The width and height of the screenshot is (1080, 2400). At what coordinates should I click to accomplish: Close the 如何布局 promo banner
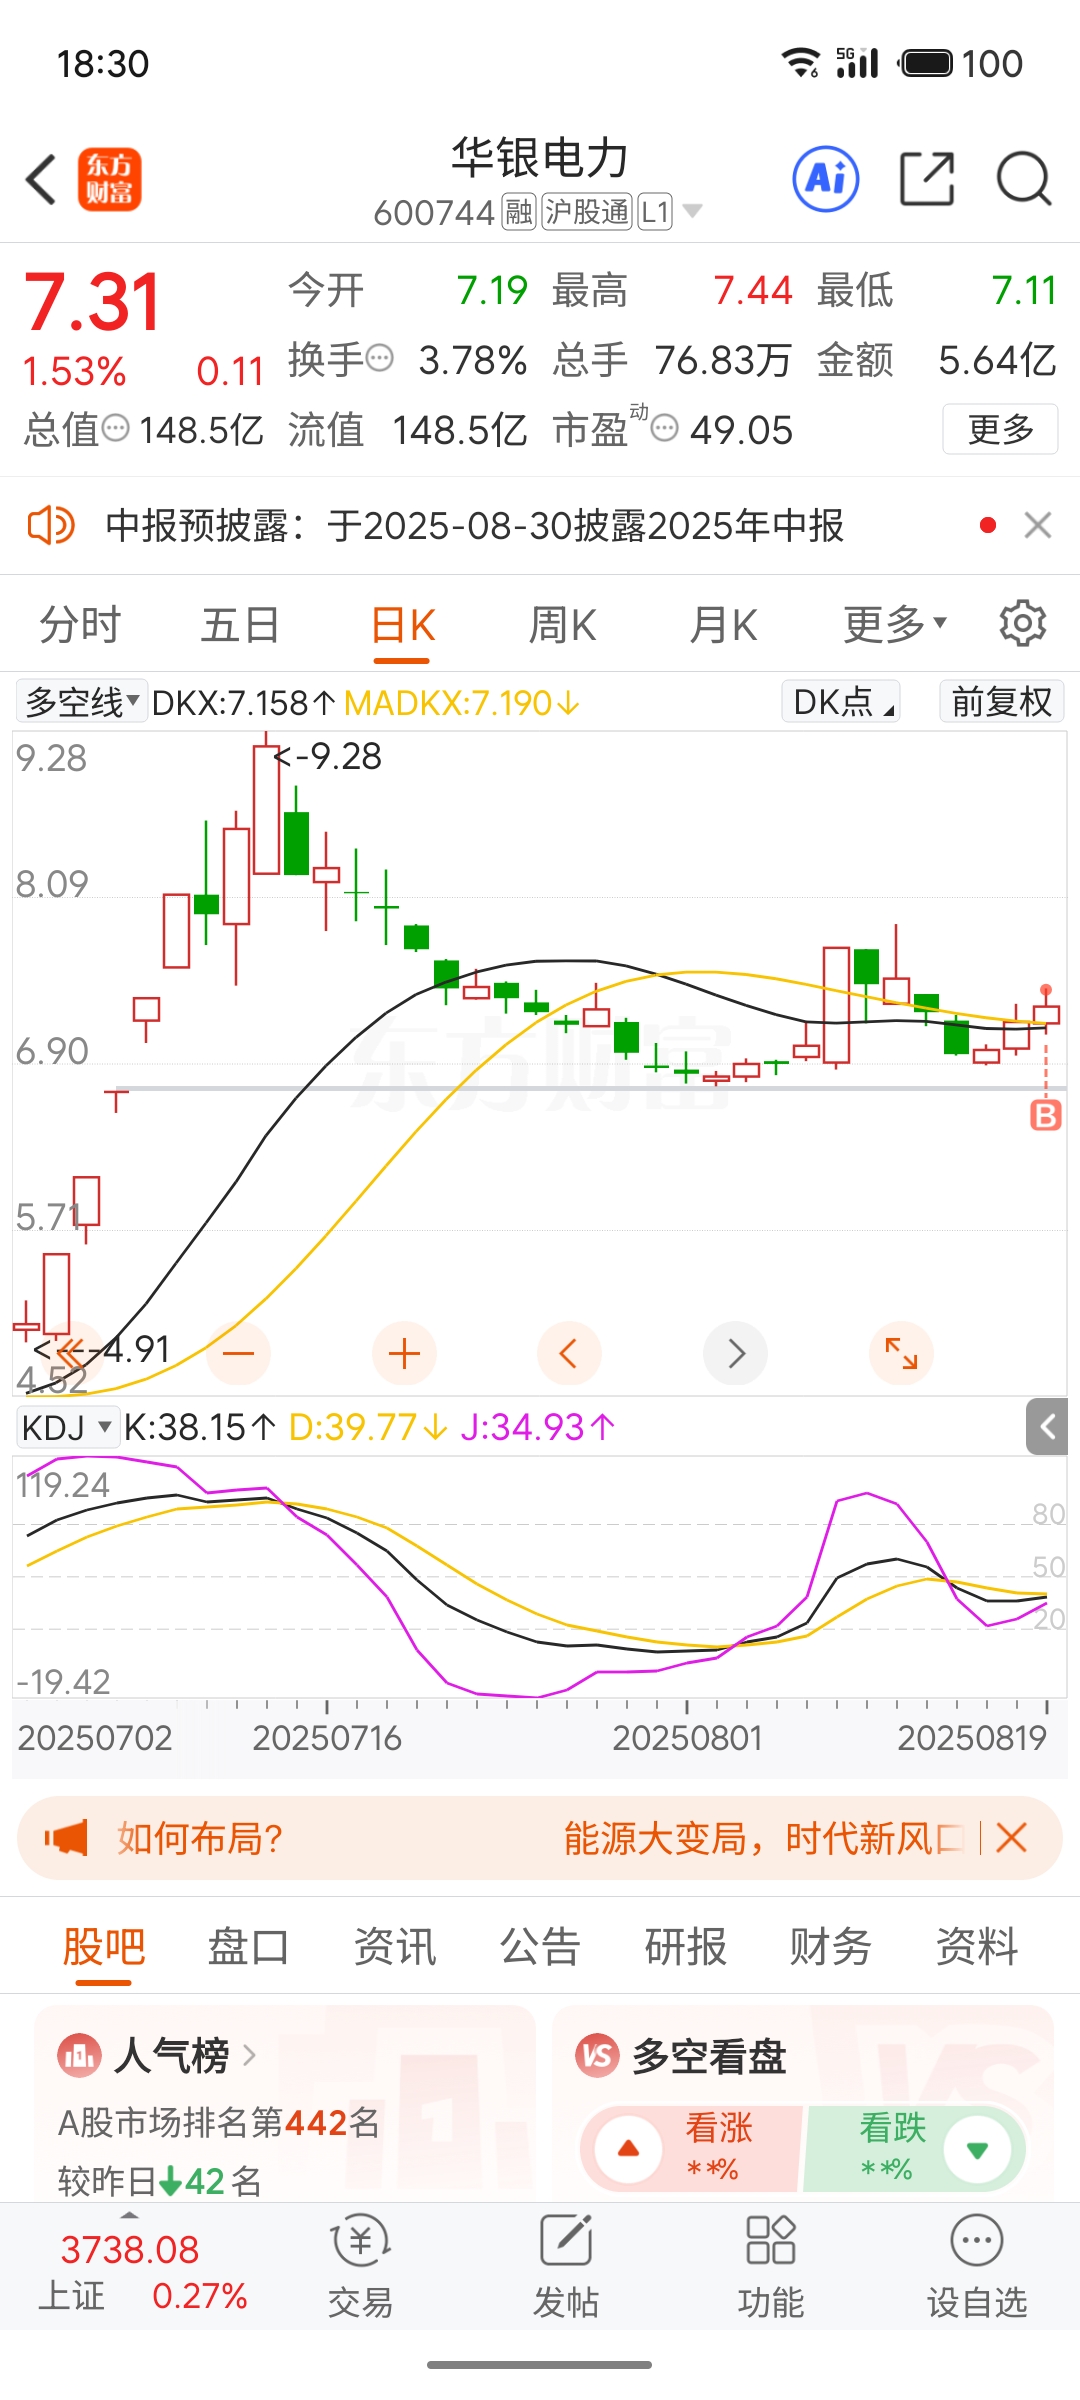pos(1012,1838)
